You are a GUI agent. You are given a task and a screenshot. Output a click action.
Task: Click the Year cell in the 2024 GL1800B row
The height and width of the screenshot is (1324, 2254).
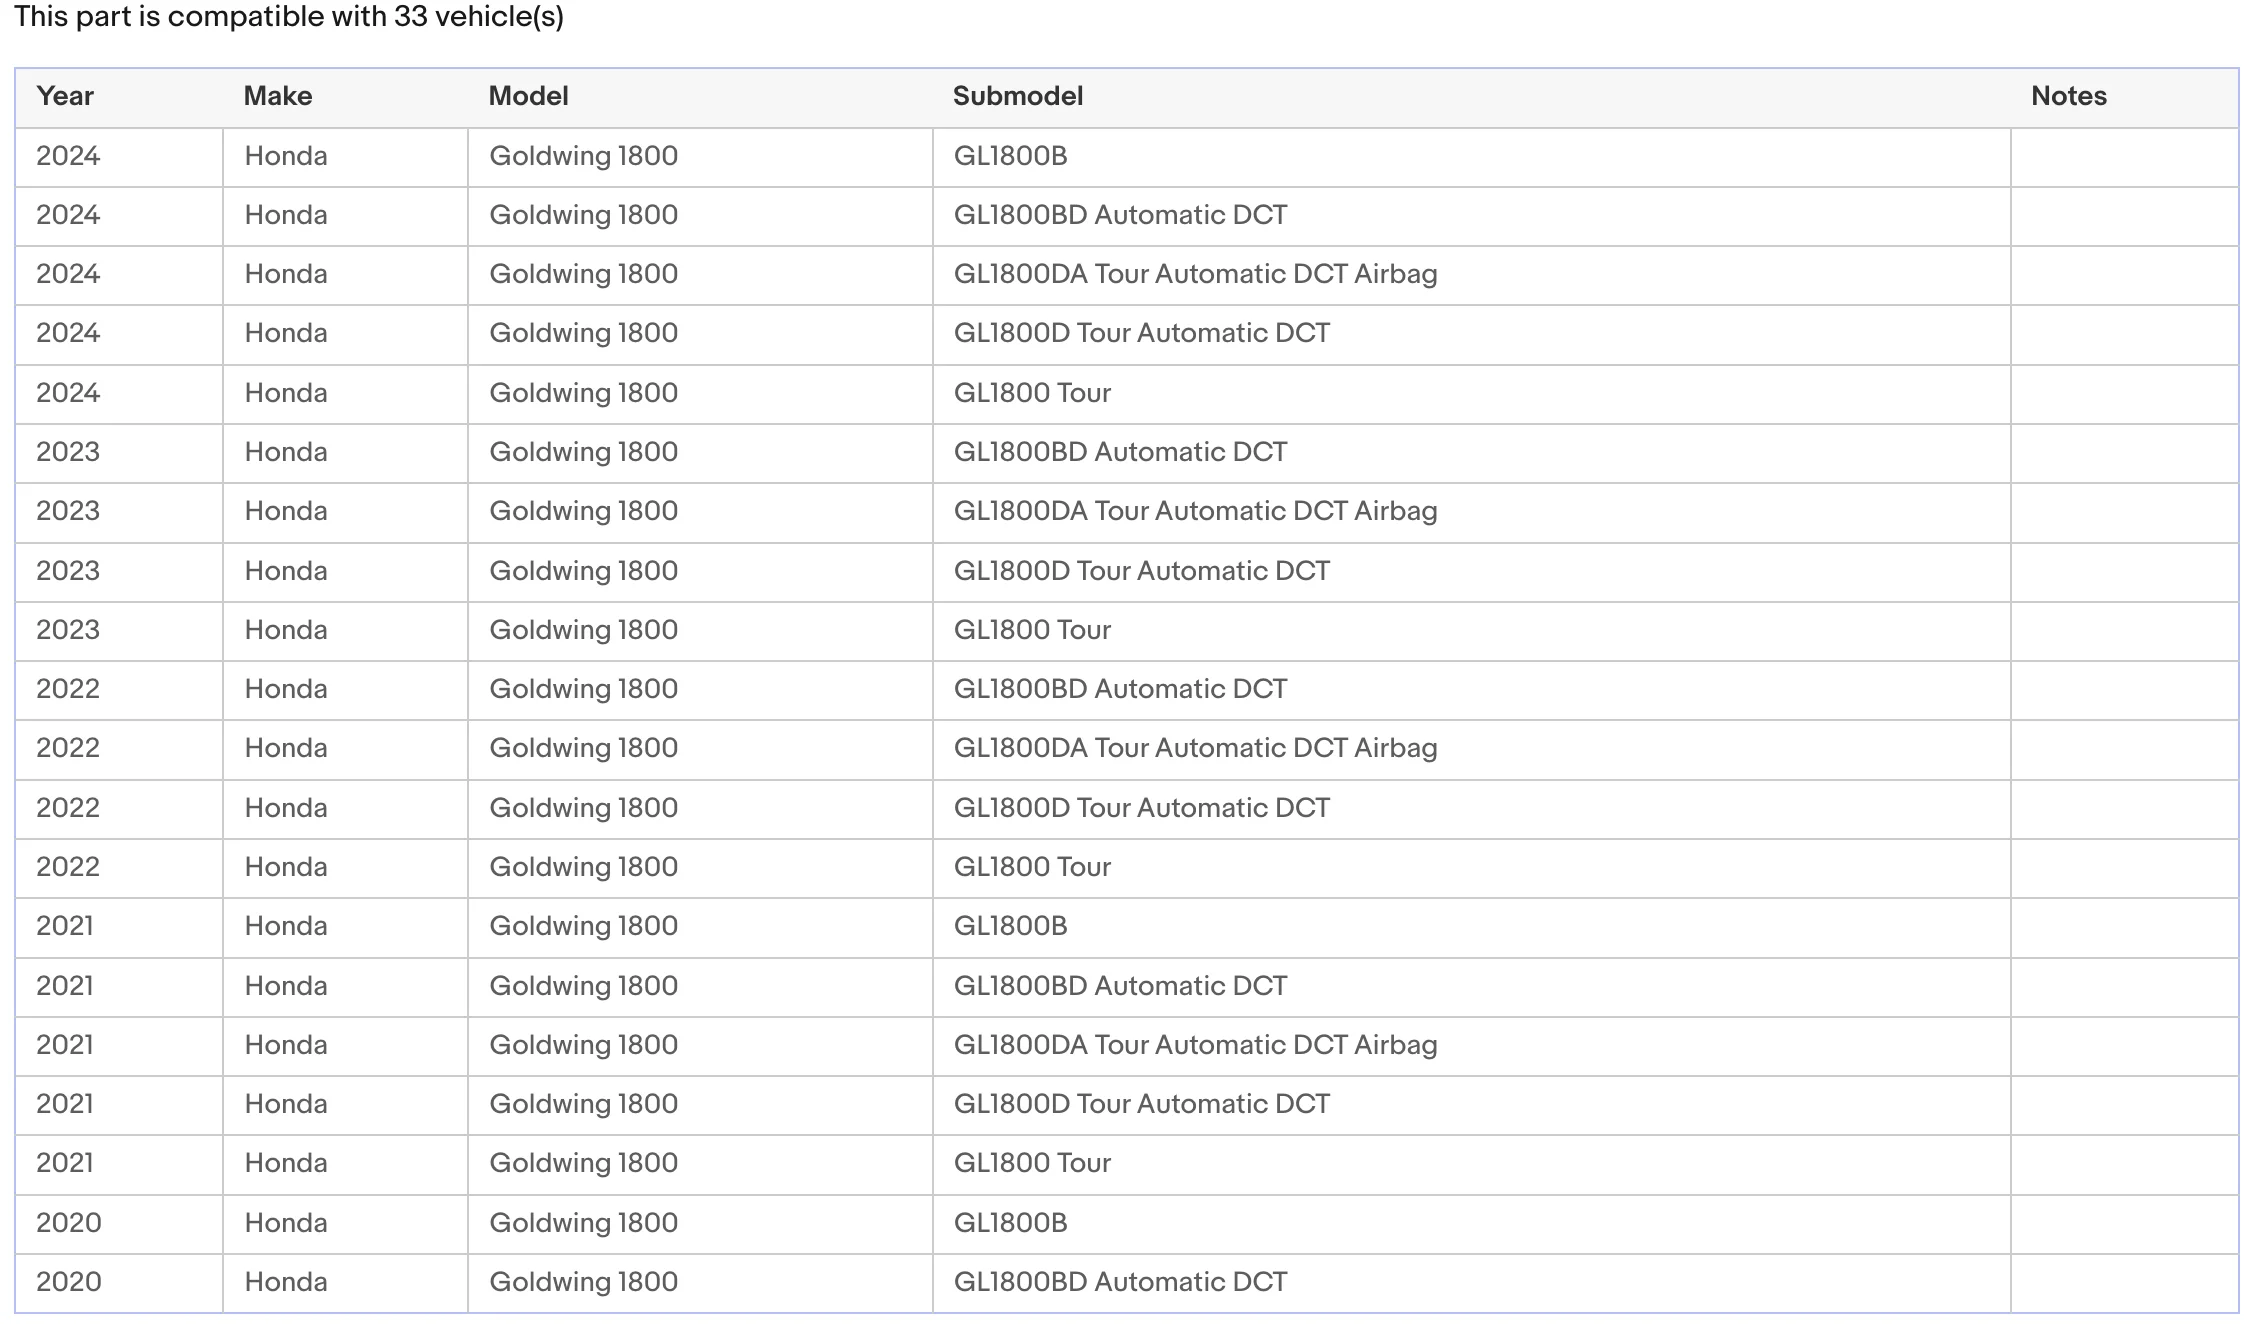(x=119, y=157)
